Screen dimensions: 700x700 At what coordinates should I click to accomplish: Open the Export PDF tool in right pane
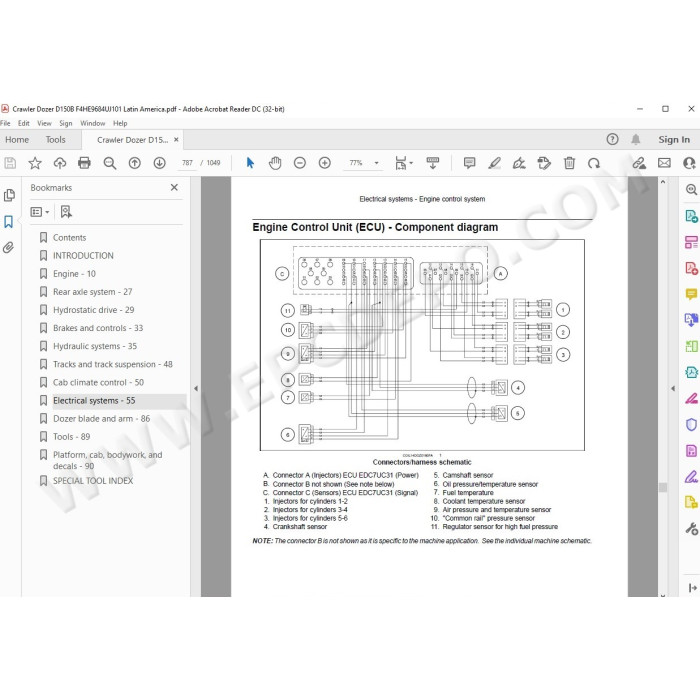coord(691,217)
